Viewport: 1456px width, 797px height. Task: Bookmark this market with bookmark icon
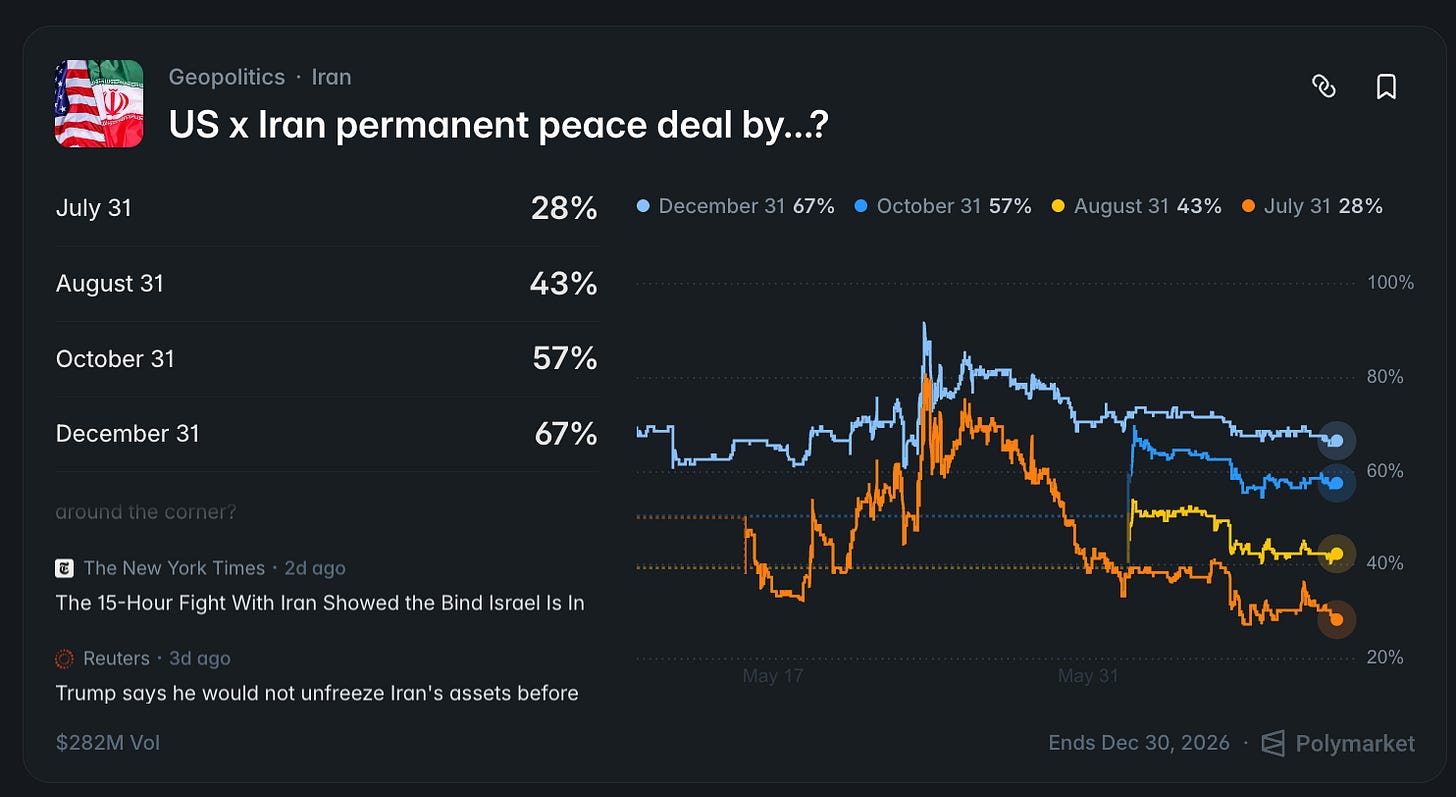[x=1386, y=87]
